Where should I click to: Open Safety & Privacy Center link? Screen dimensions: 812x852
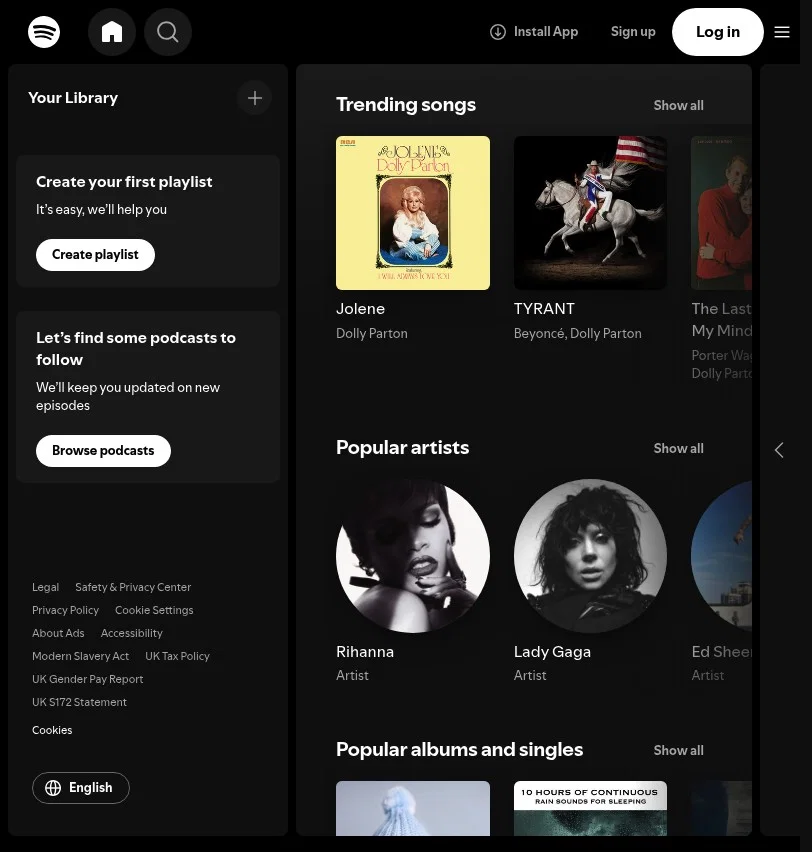pos(133,587)
